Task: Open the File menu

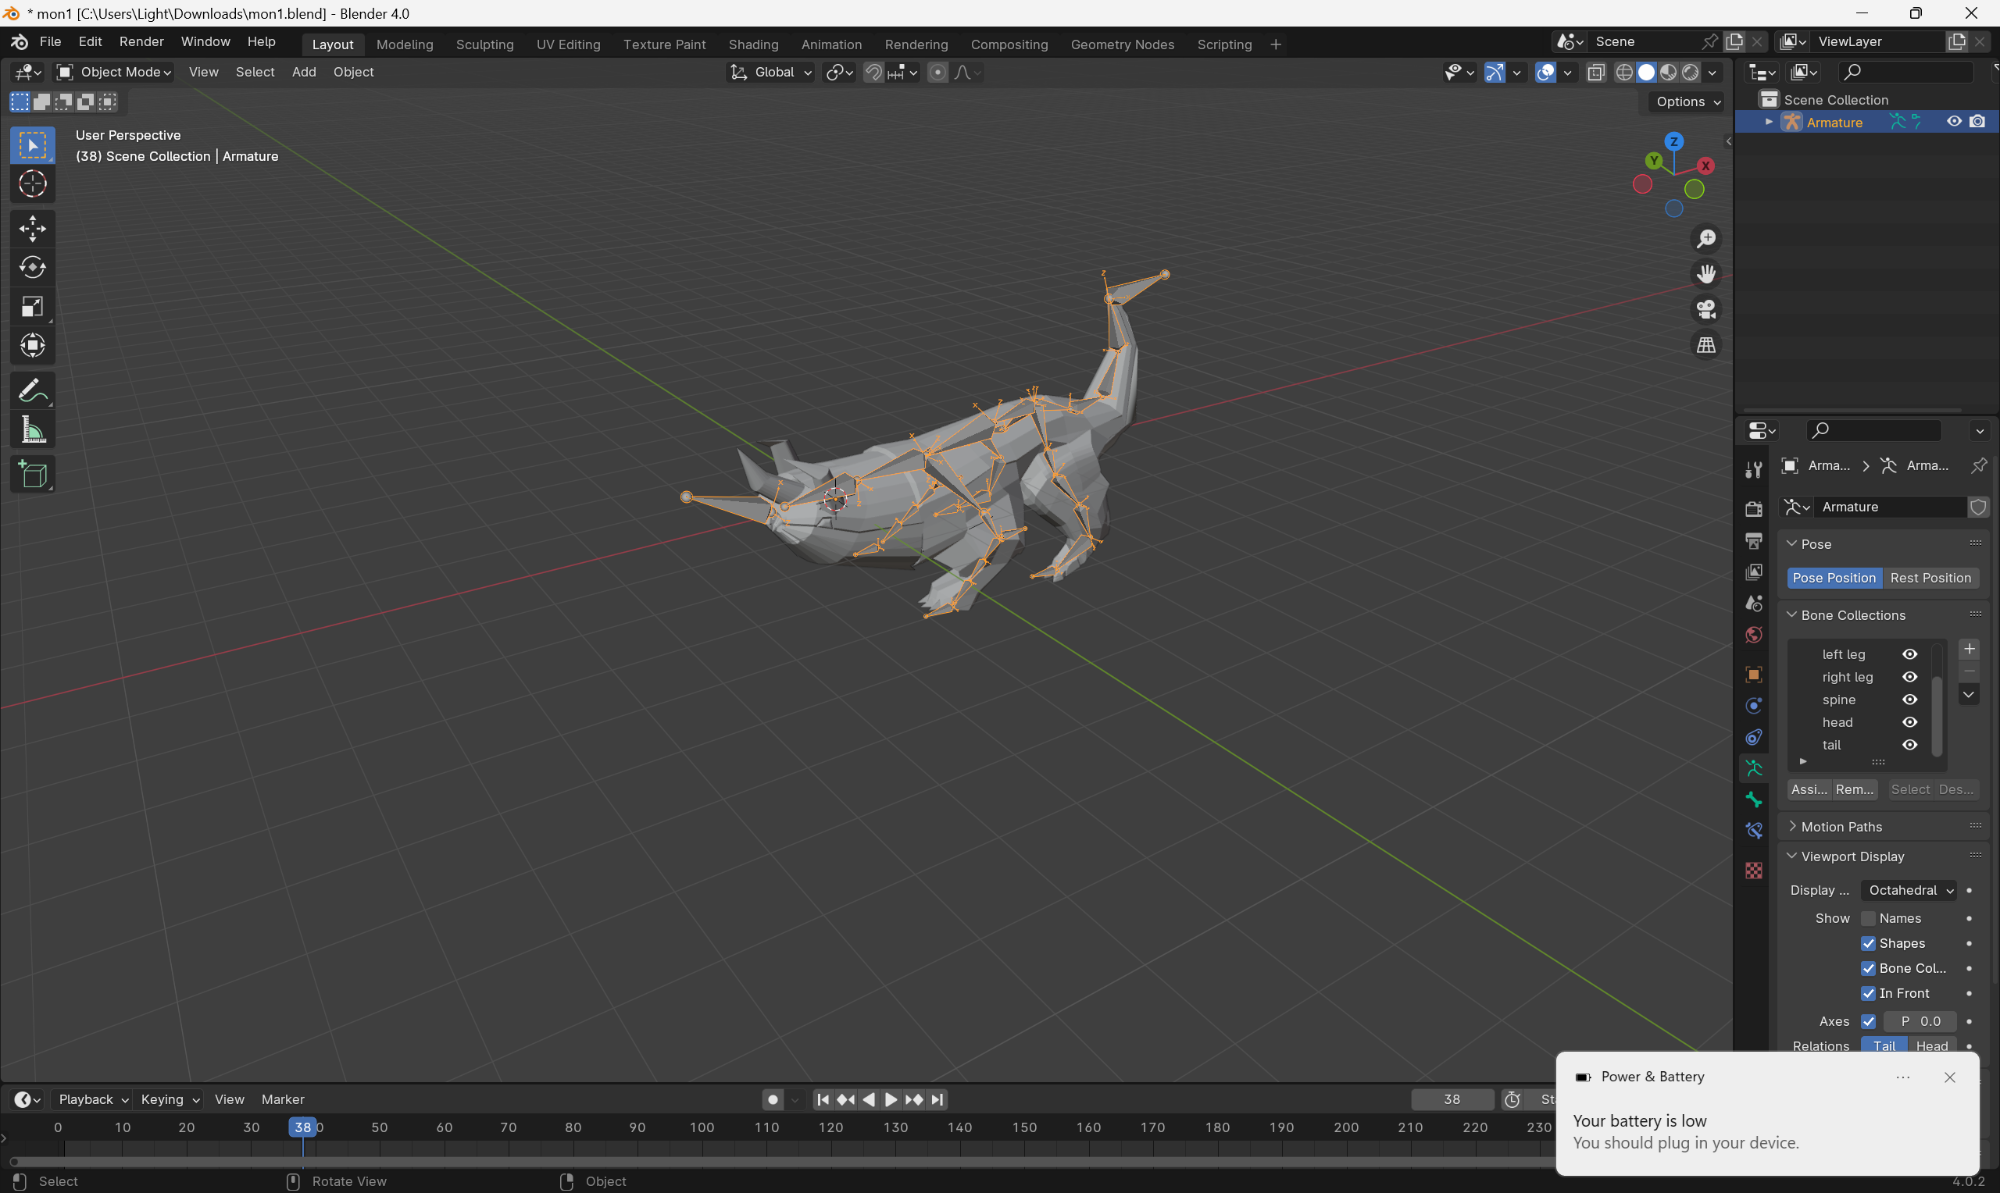Action: [x=50, y=41]
